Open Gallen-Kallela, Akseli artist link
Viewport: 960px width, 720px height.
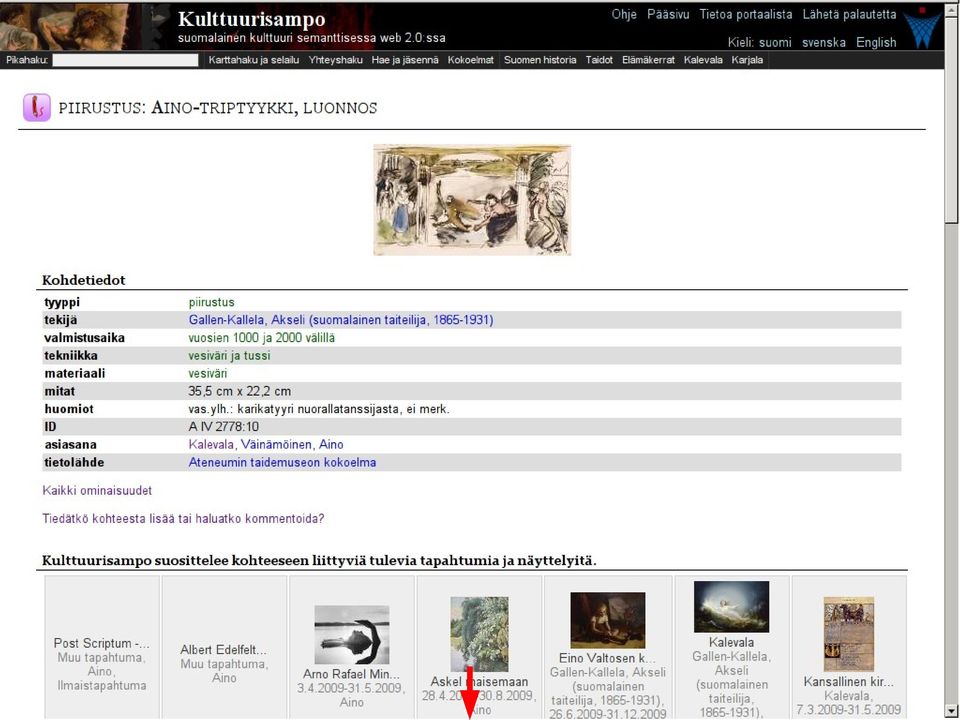(341, 320)
